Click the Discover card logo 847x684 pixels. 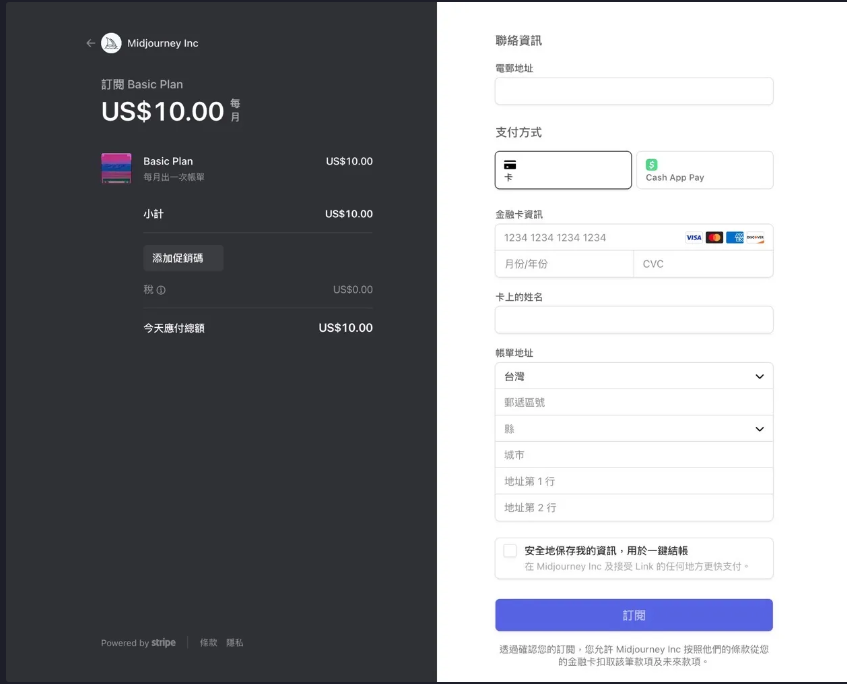tap(755, 238)
